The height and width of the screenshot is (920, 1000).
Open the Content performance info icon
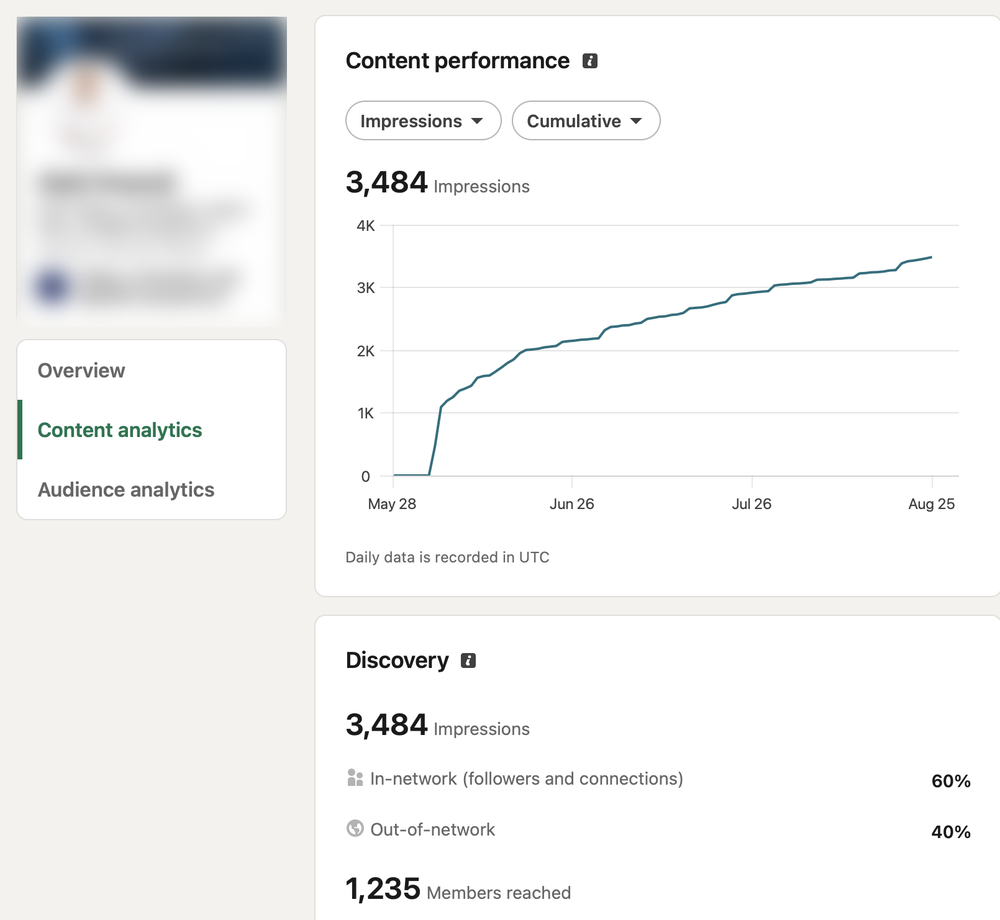coord(590,61)
